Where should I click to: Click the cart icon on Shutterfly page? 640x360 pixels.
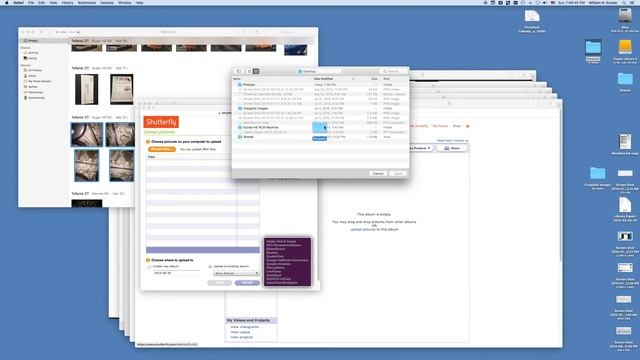467,126
